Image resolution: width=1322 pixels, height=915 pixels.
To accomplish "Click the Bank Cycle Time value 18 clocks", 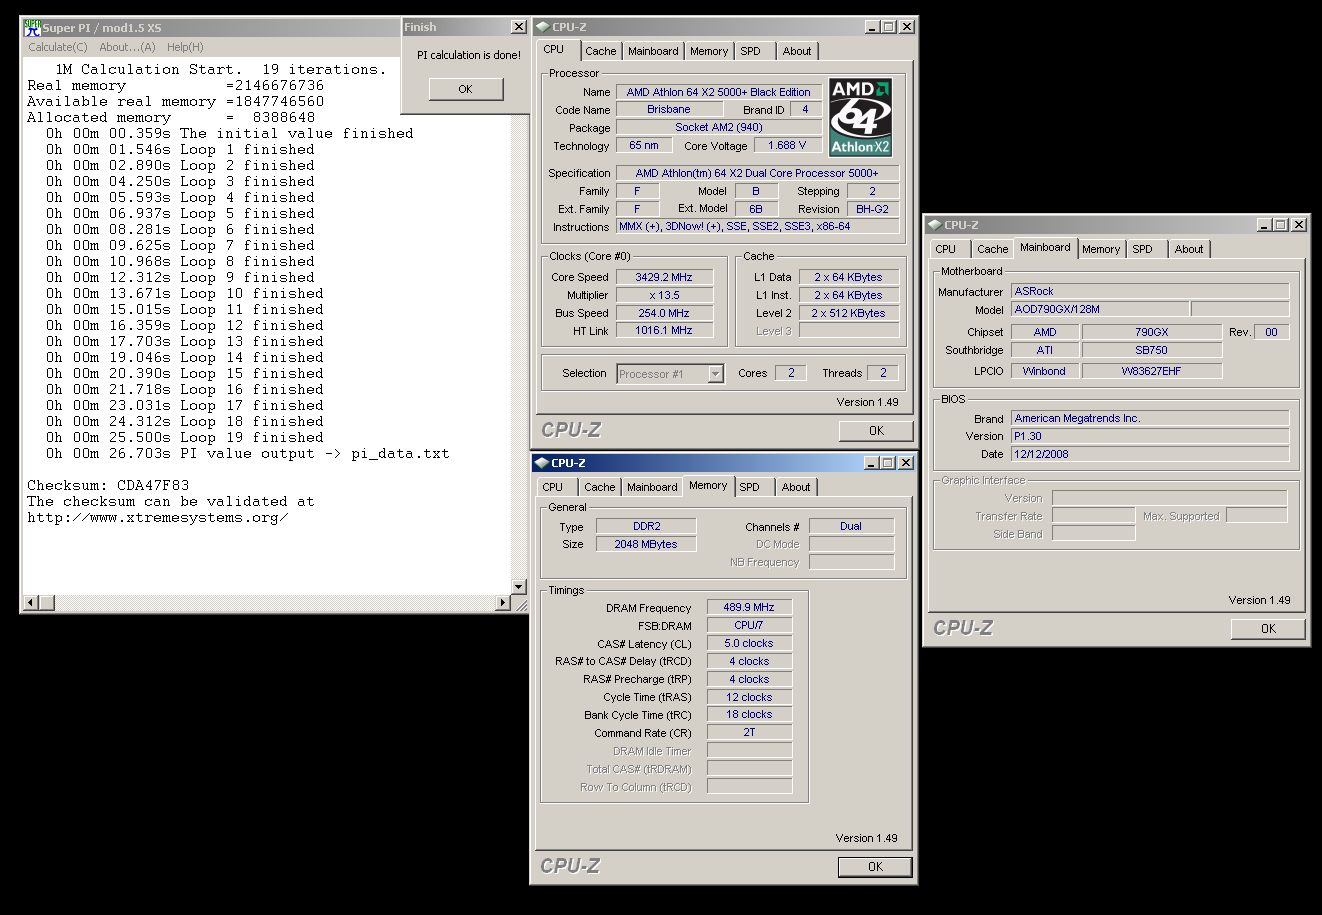I will click(x=749, y=714).
